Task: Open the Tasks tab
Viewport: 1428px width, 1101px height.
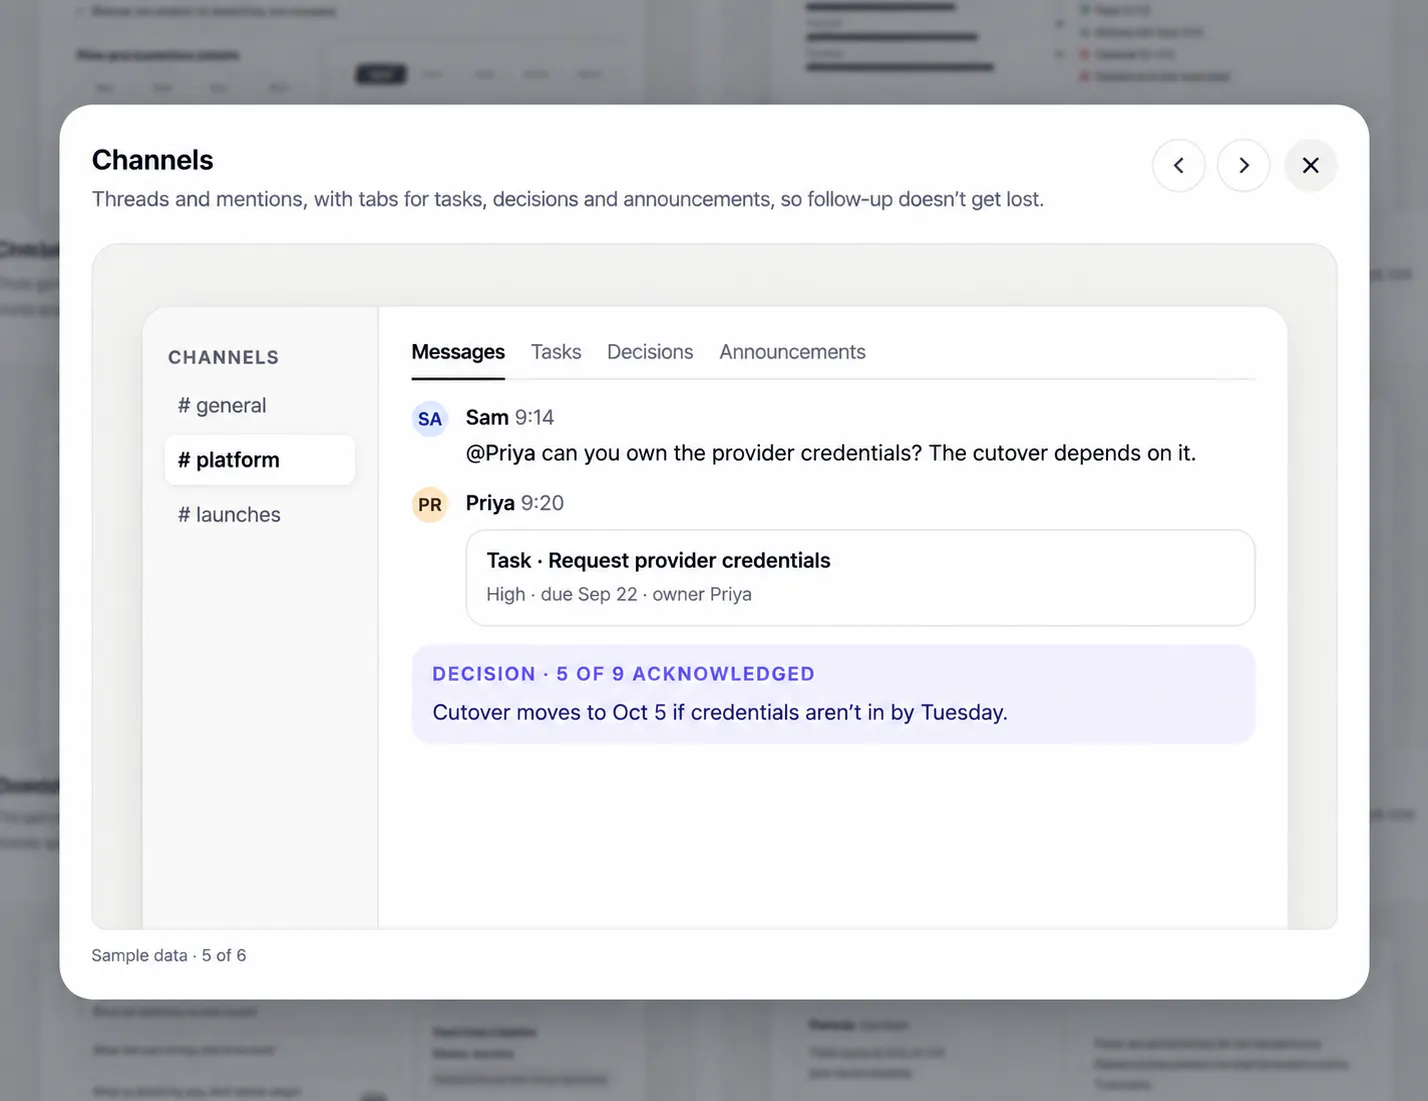Action: point(556,352)
